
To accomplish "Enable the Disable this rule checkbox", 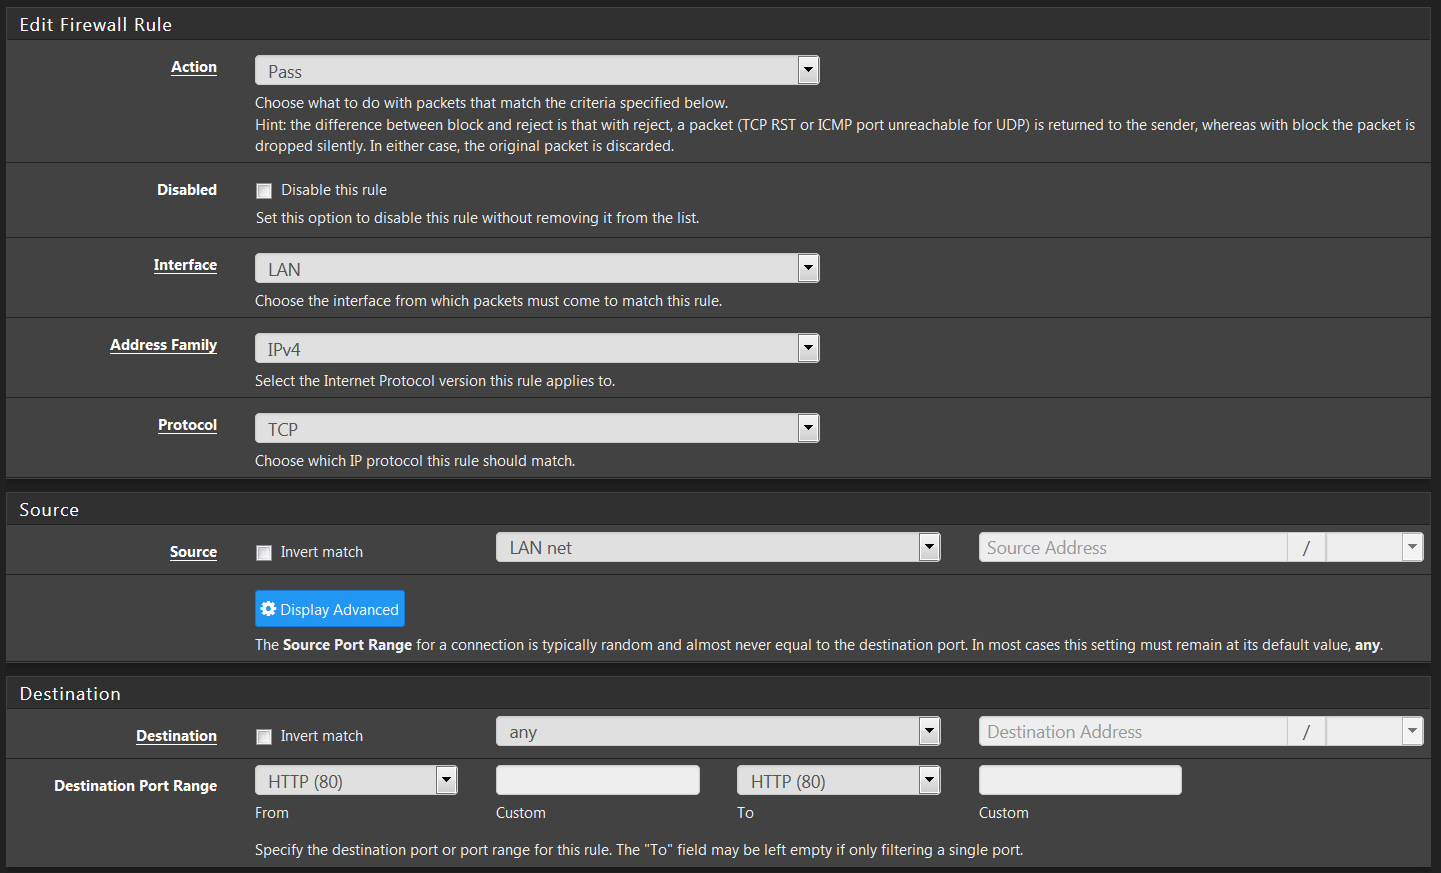I will pos(264,191).
